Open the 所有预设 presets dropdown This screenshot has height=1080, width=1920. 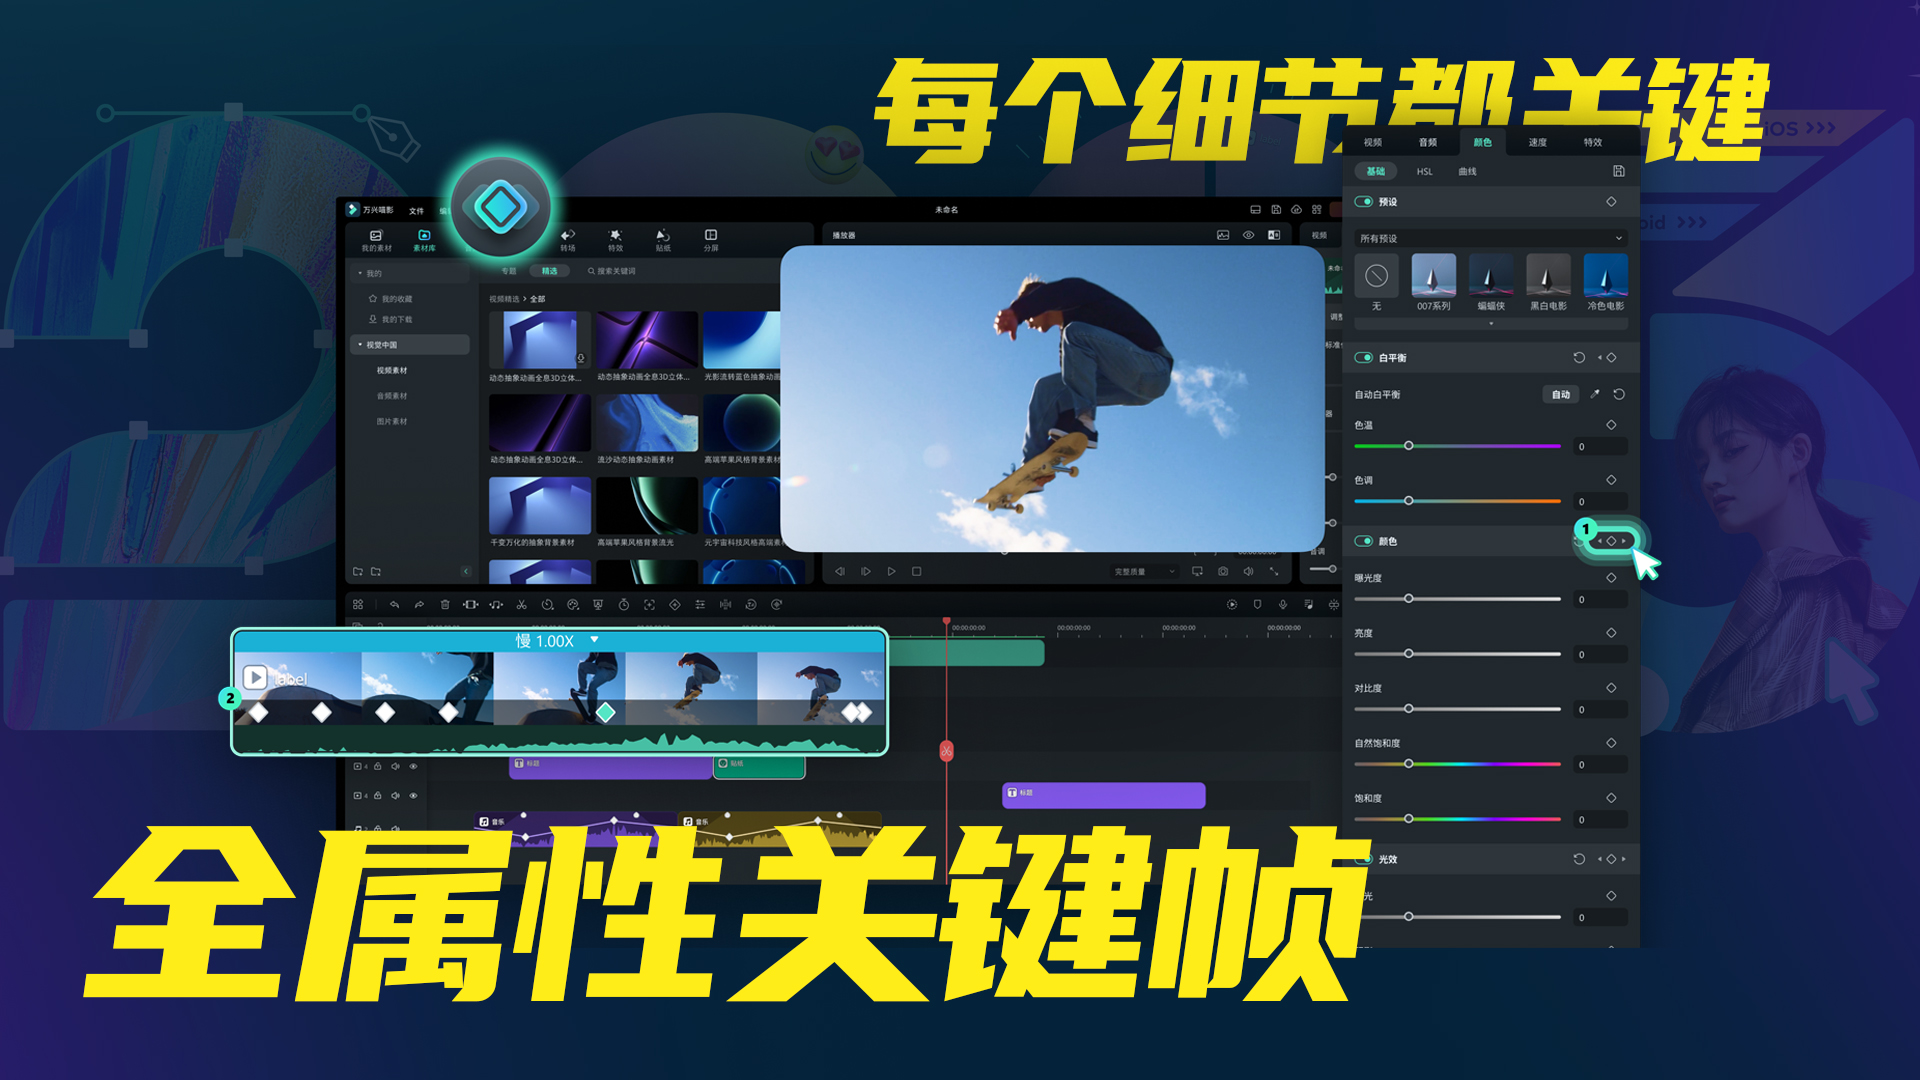(x=1490, y=237)
